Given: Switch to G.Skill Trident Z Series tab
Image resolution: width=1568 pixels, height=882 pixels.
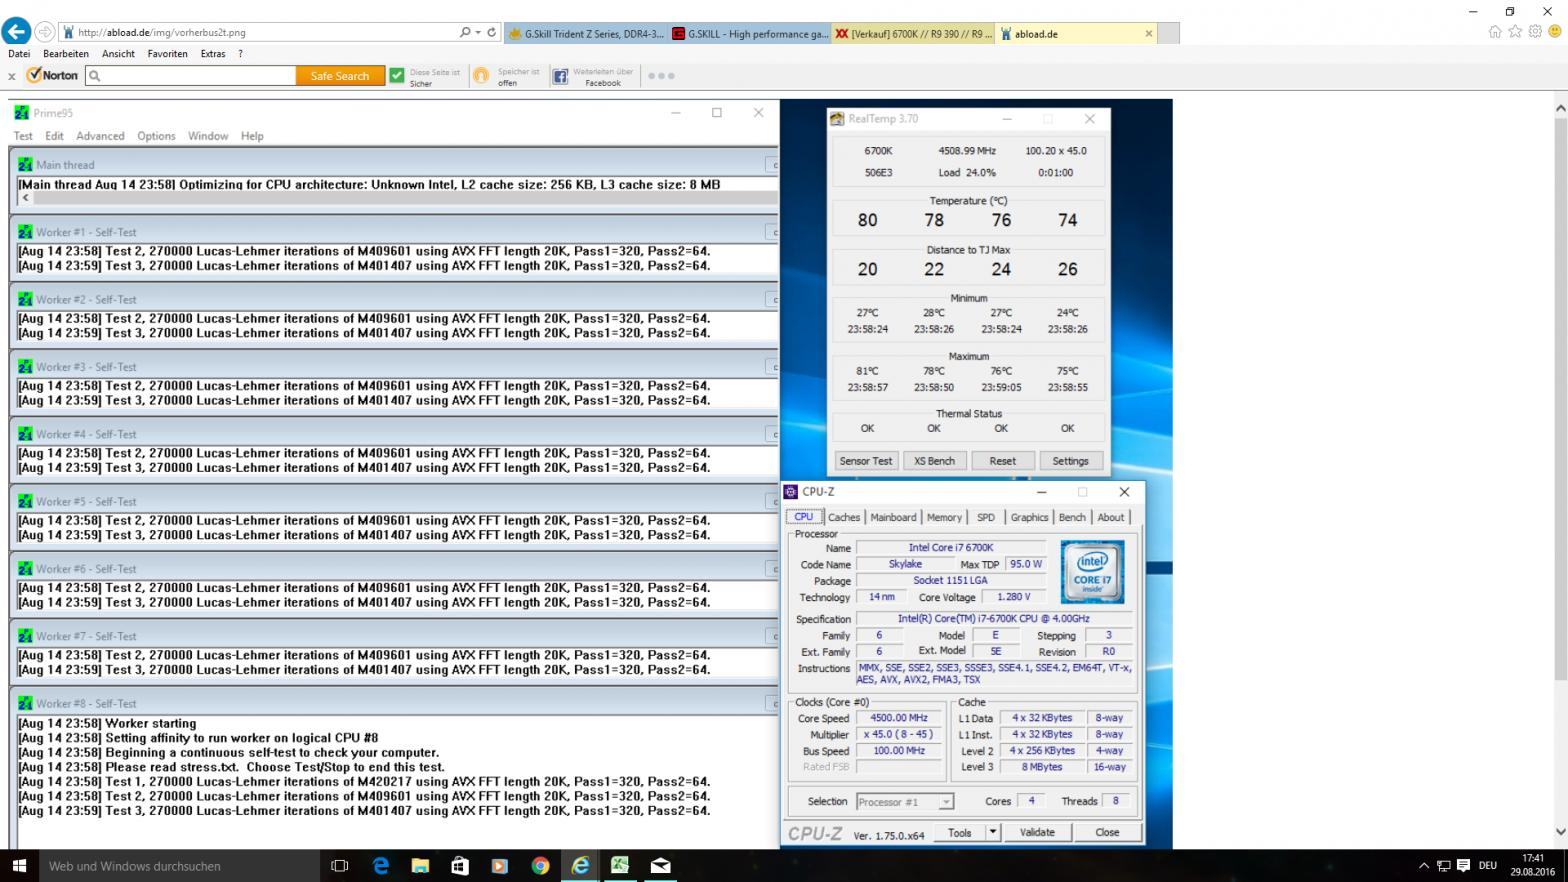Looking at the screenshot, I should [586, 33].
